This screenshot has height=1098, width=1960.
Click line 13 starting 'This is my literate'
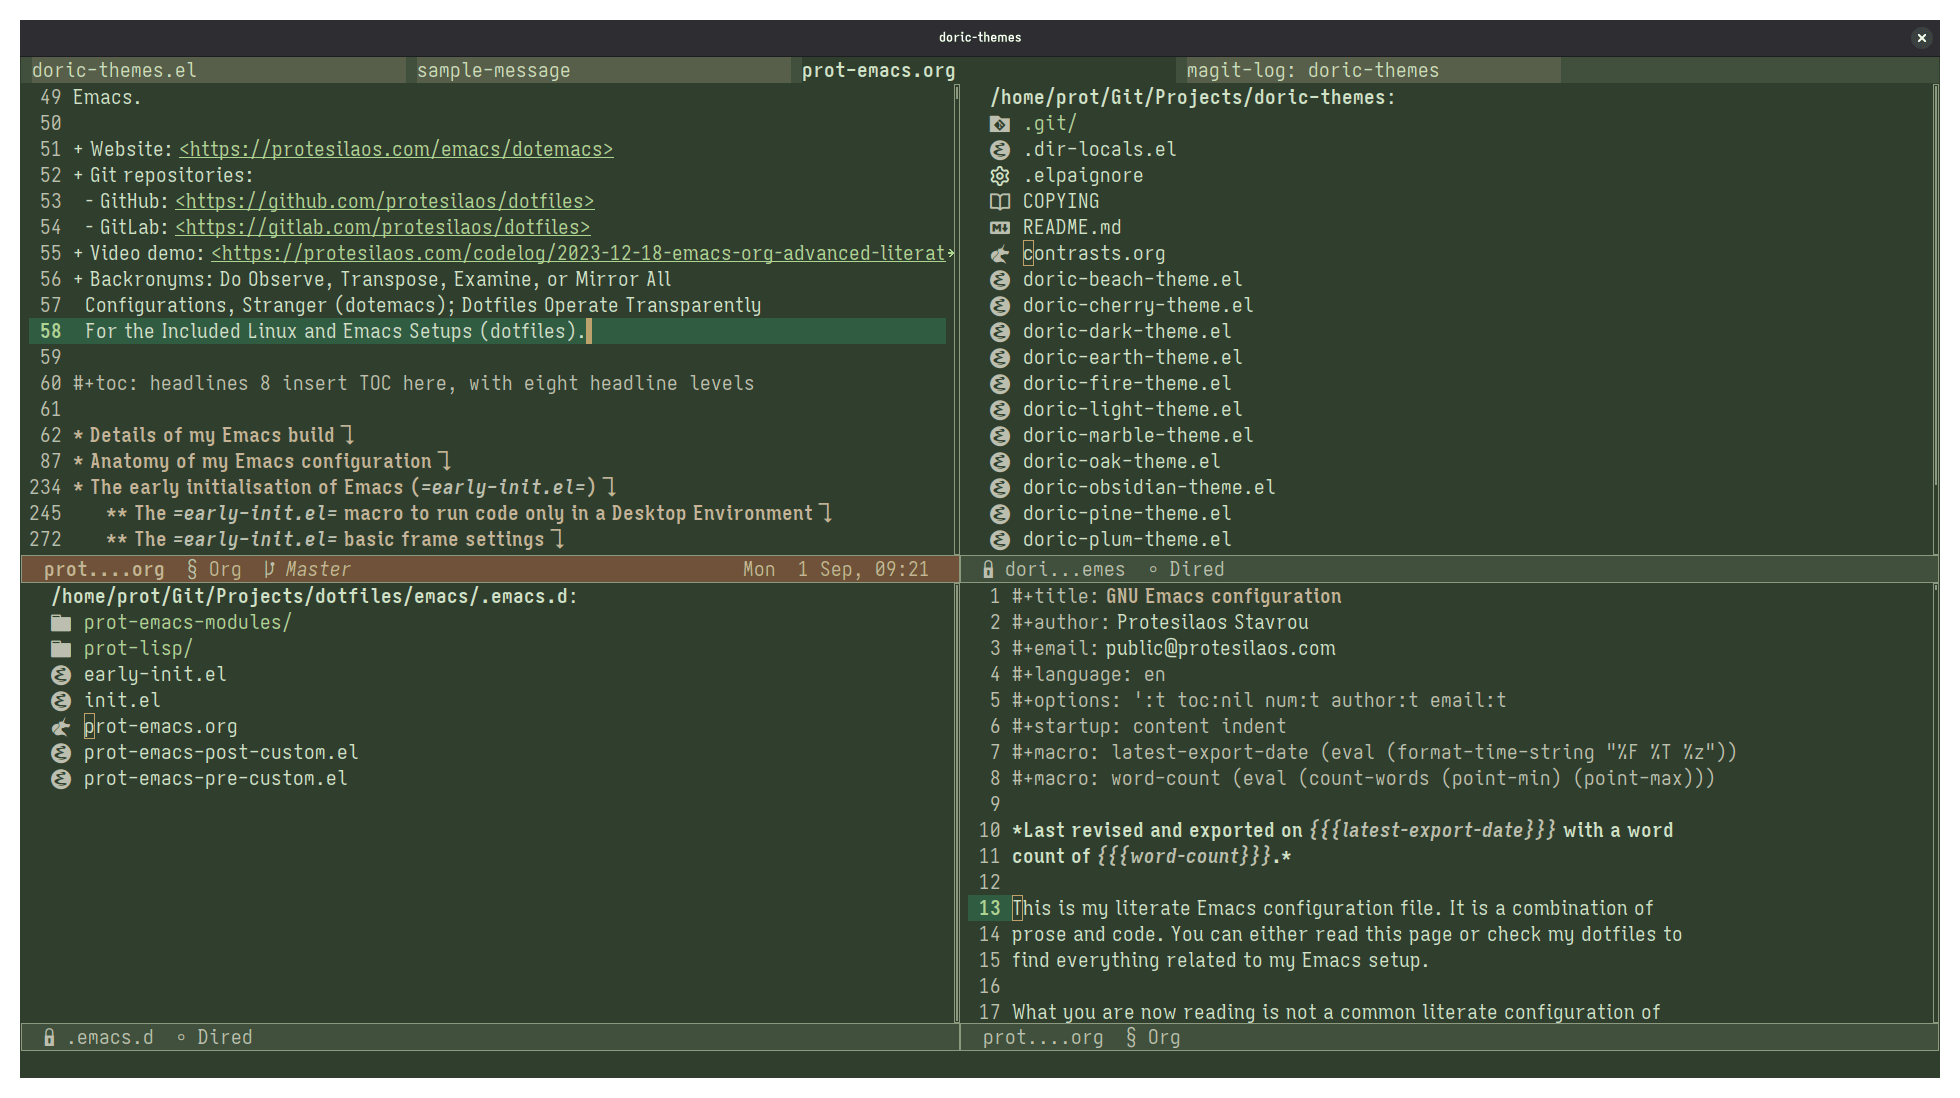pos(1332,908)
